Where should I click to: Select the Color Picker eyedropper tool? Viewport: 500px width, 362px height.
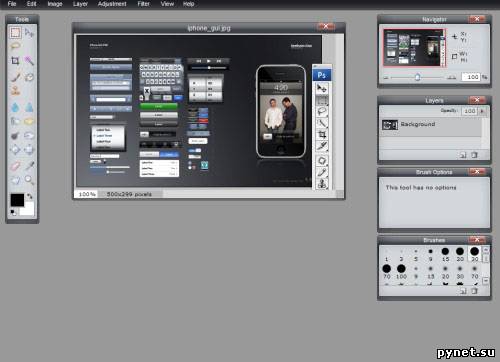click(29, 165)
